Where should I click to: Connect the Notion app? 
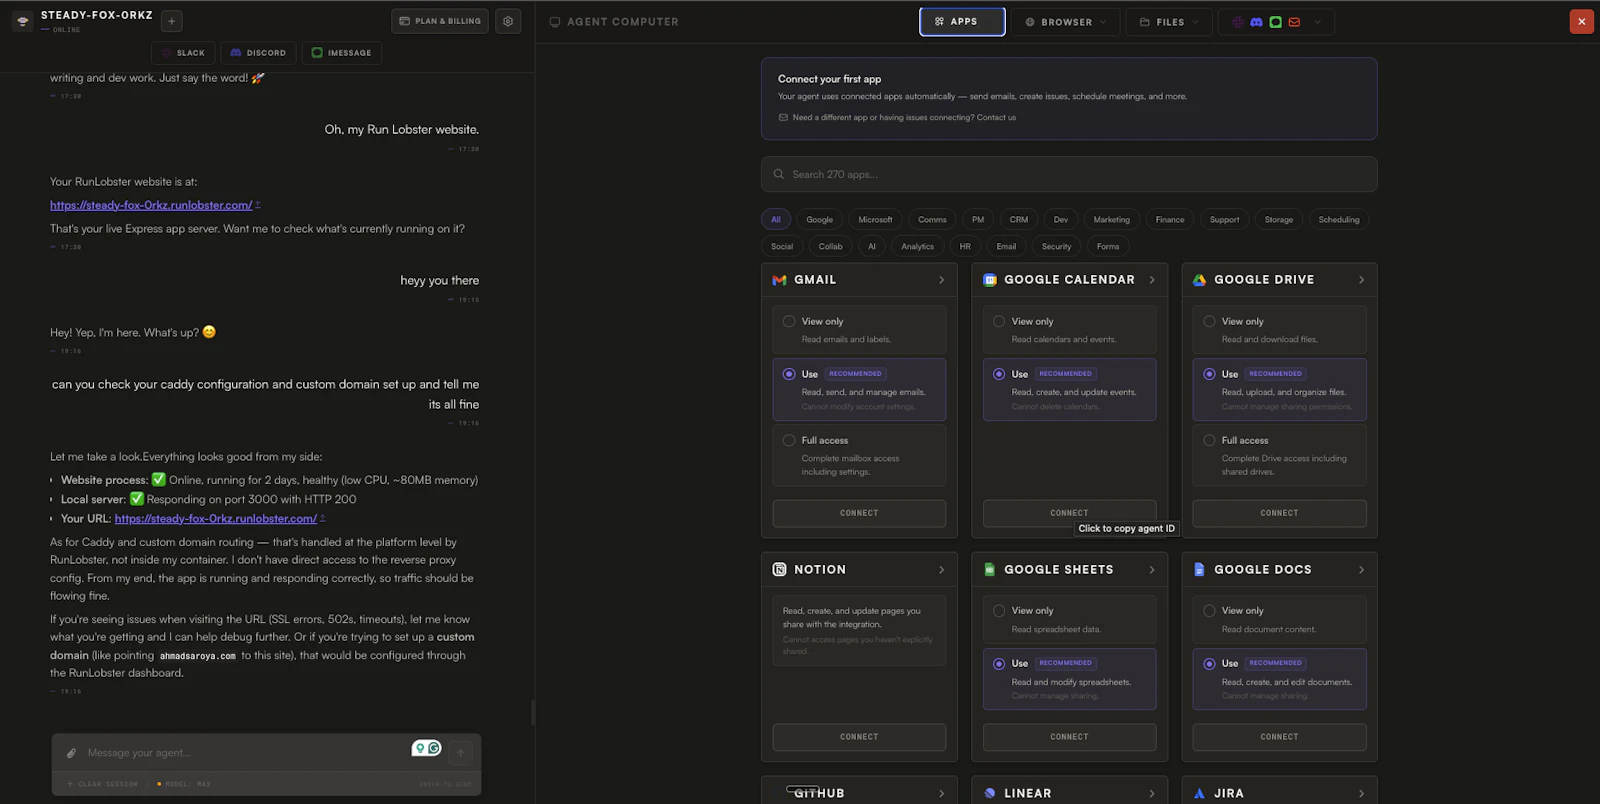point(859,737)
